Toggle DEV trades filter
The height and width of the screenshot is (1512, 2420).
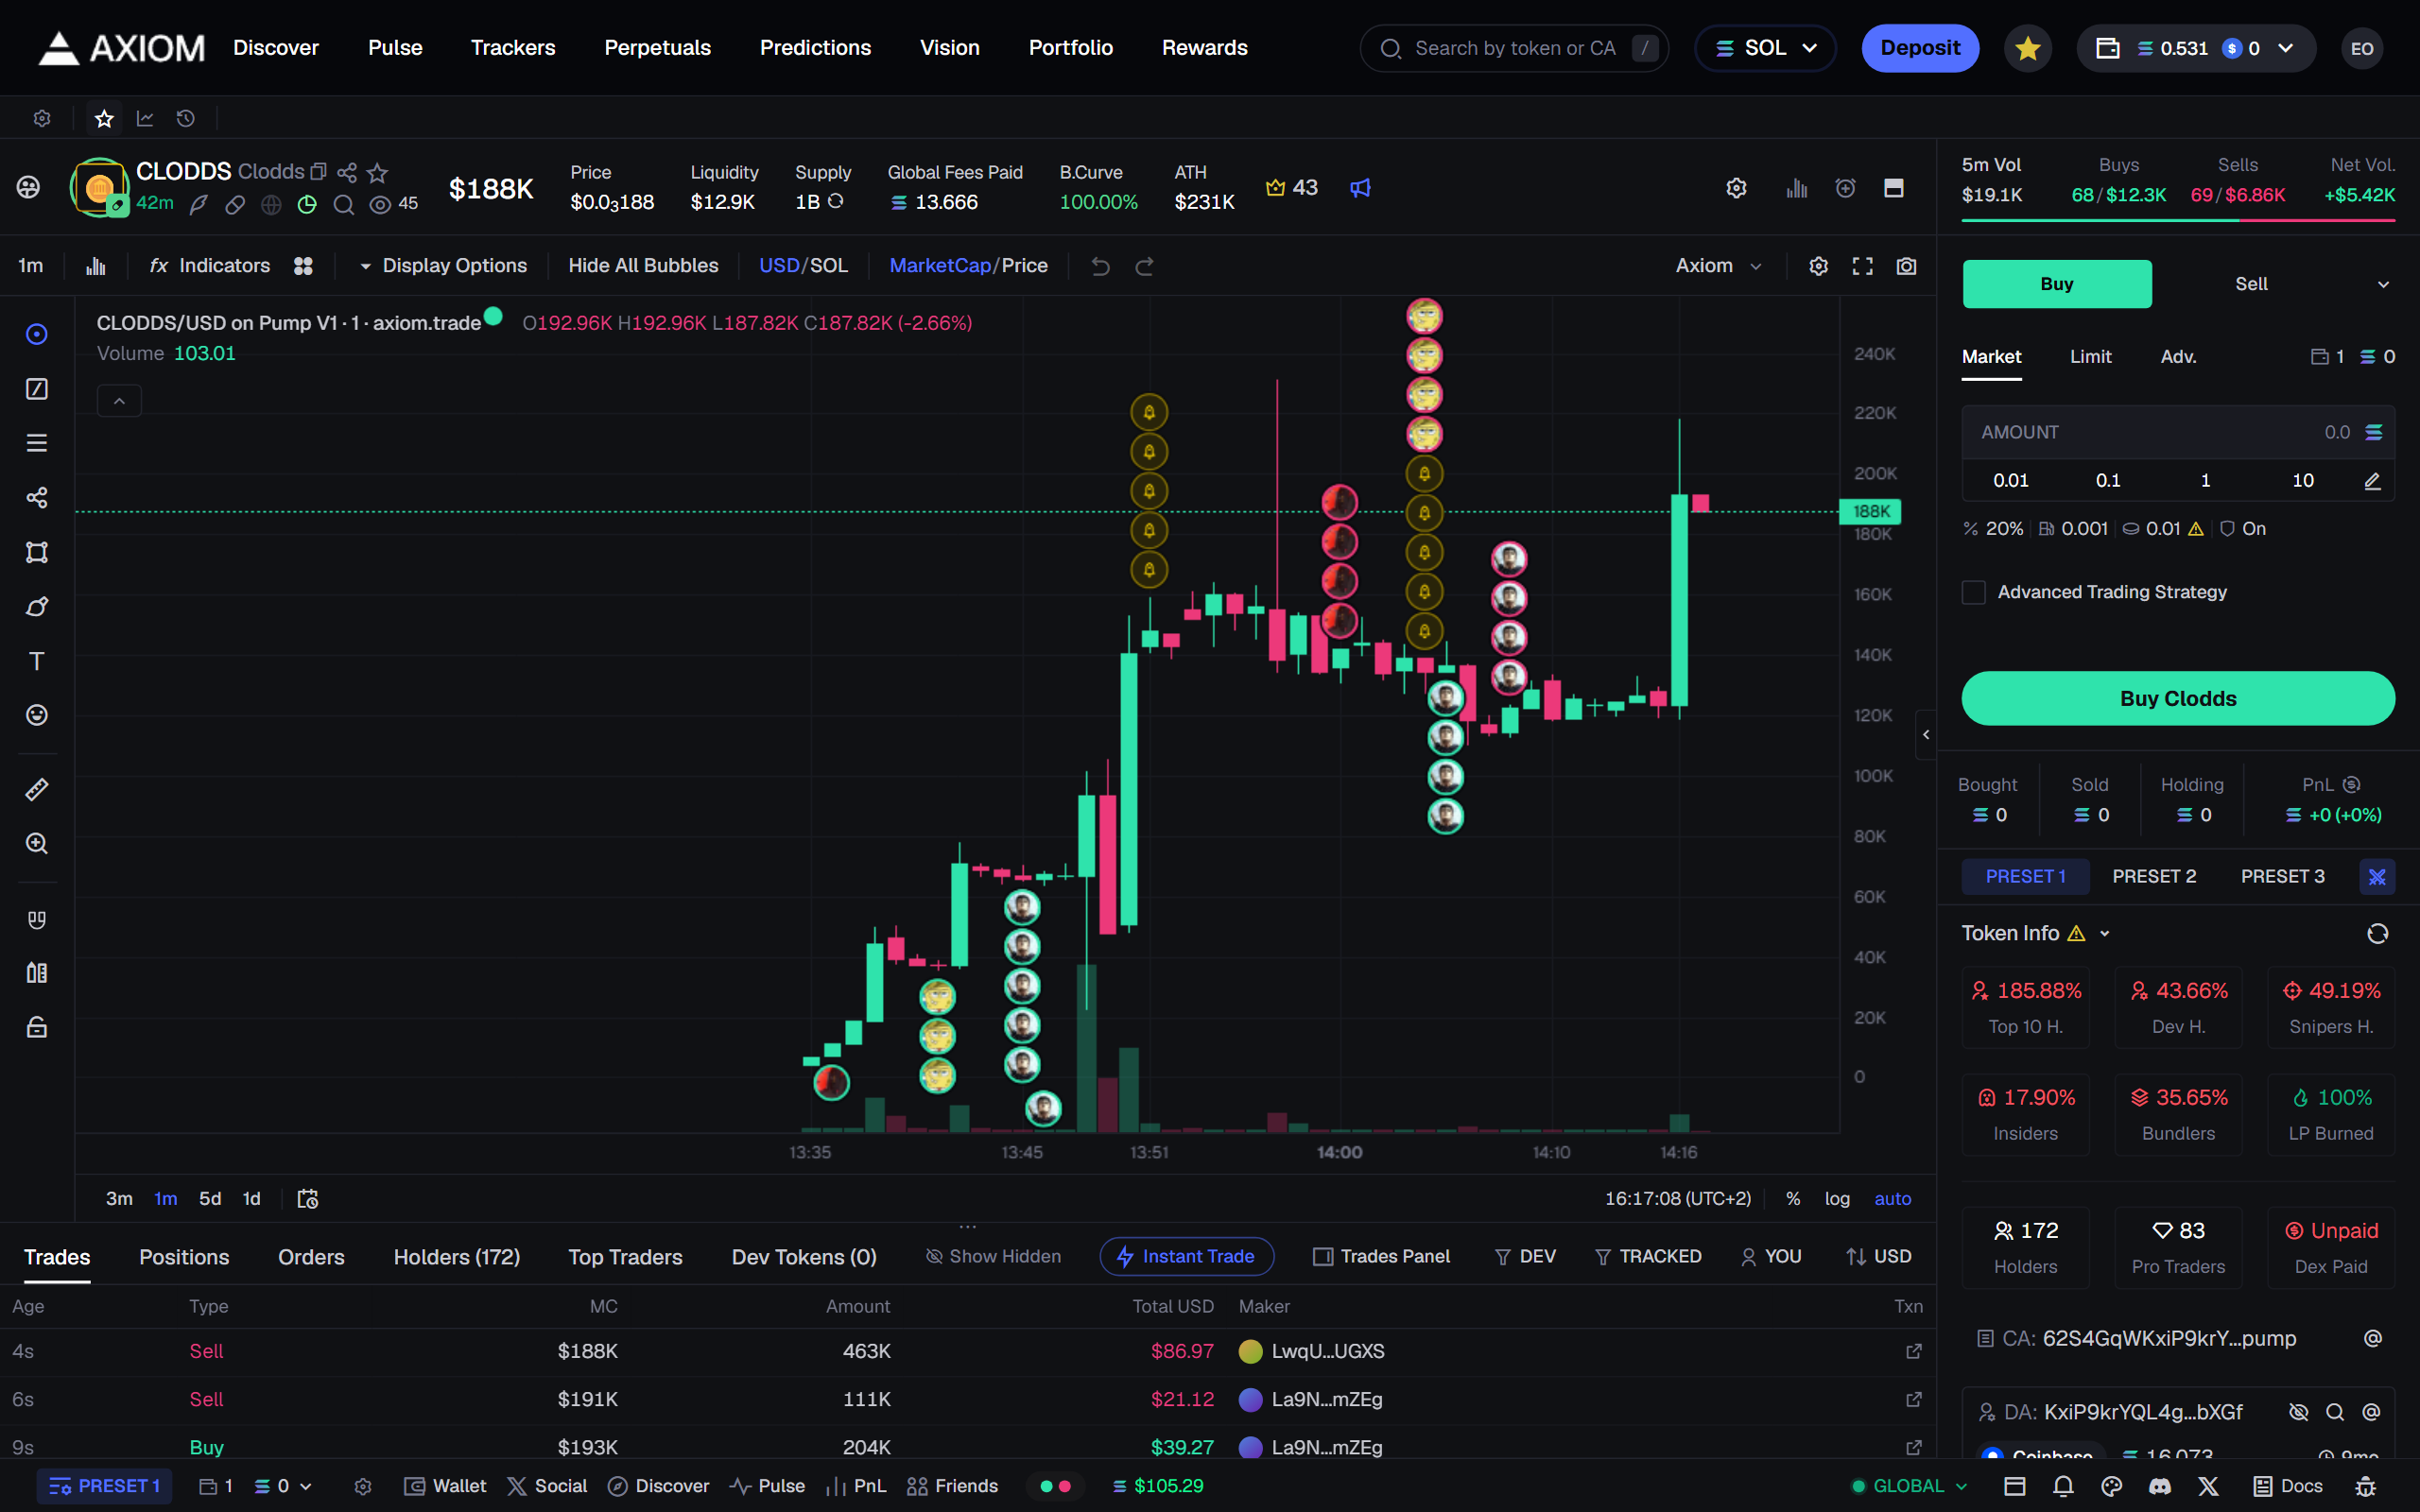pyautogui.click(x=1525, y=1256)
